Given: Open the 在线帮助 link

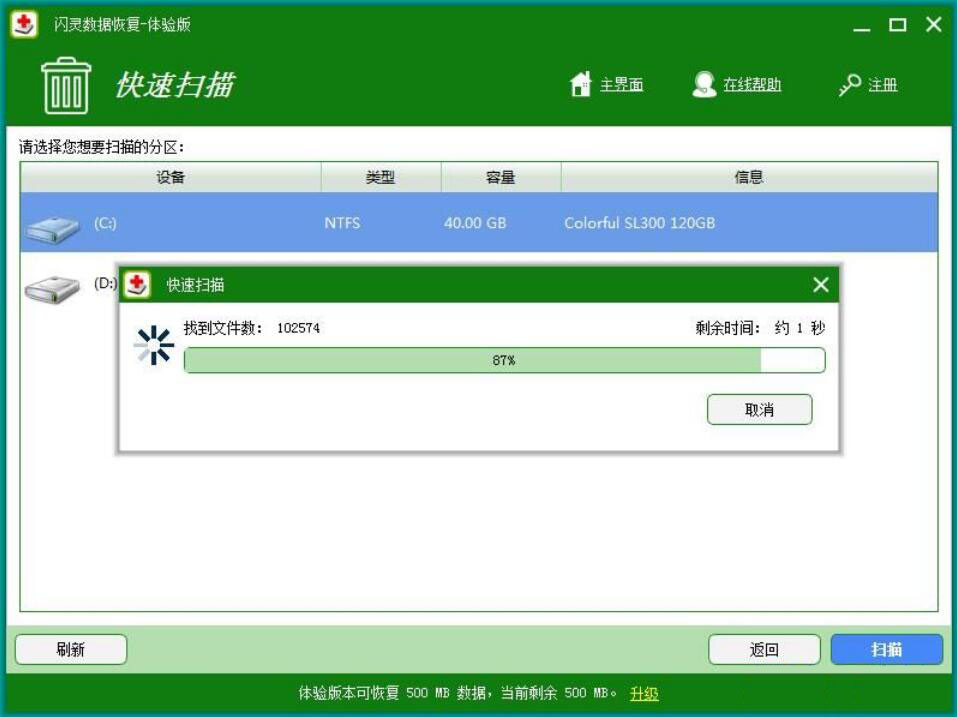Looking at the screenshot, I should point(752,85).
